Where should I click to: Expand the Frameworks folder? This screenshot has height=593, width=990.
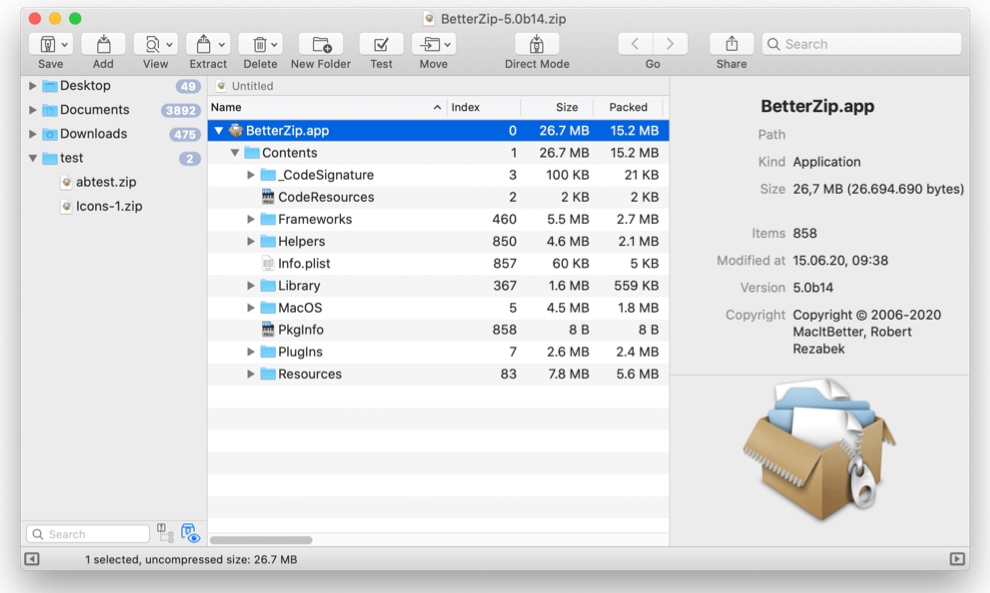[x=251, y=219]
